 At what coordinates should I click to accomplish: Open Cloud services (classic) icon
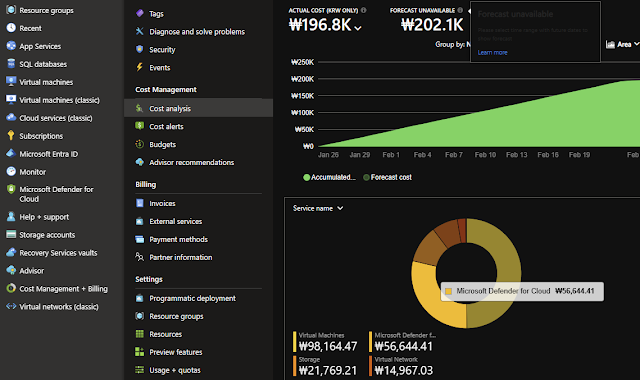pyautogui.click(x=11, y=118)
